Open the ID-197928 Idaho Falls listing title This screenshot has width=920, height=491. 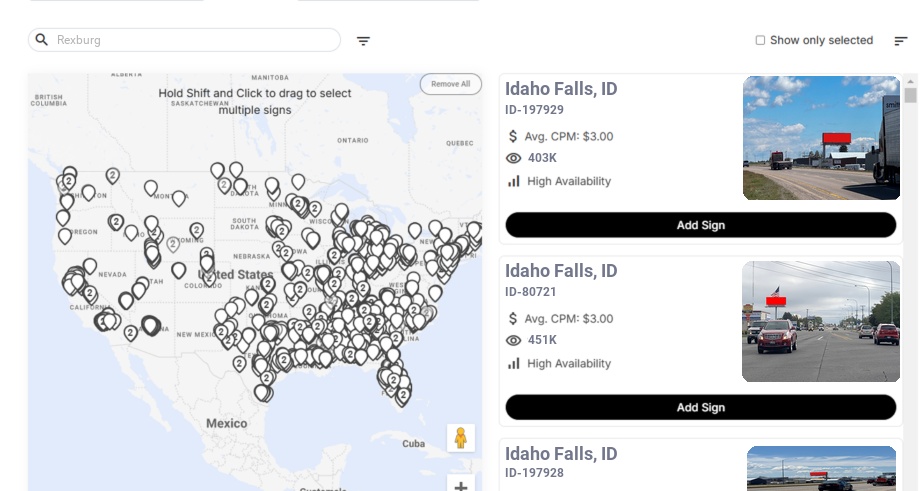[x=561, y=454]
